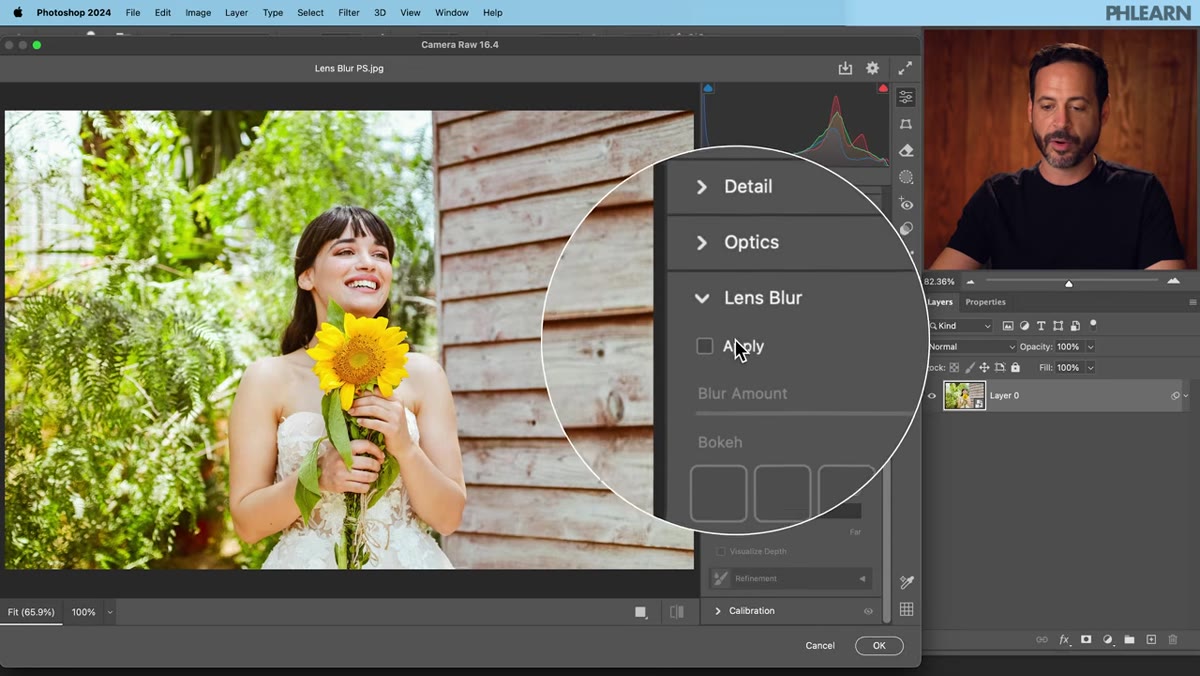The height and width of the screenshot is (676, 1200).
Task: Toggle lock all padlock
Action: (x=1015, y=368)
